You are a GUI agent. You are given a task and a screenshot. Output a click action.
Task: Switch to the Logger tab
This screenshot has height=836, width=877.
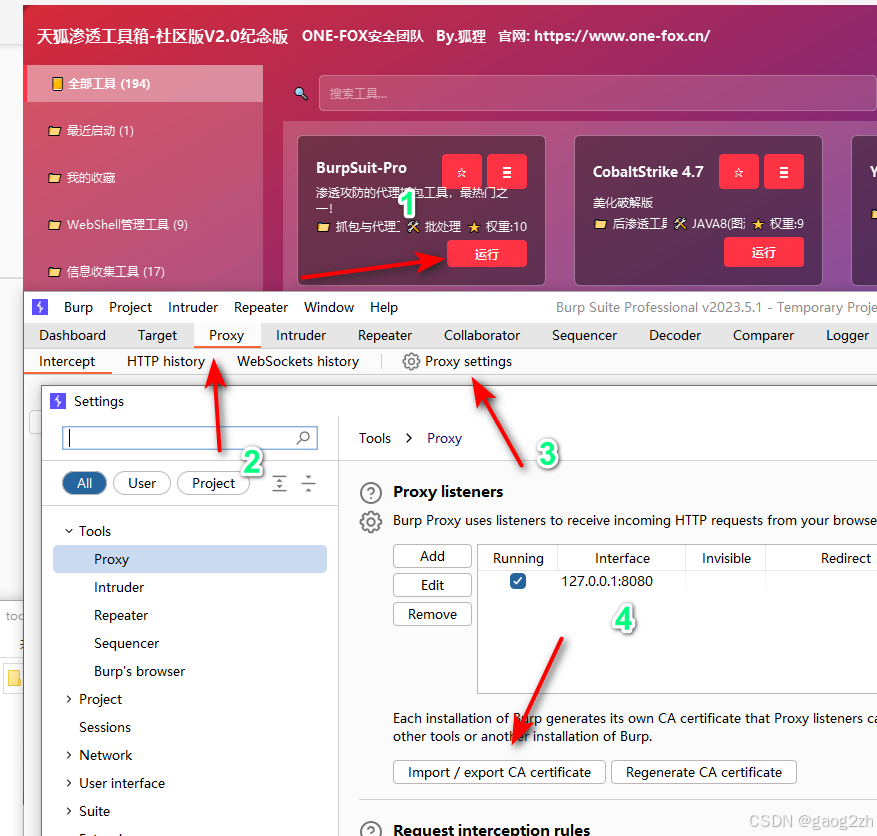tap(847, 335)
